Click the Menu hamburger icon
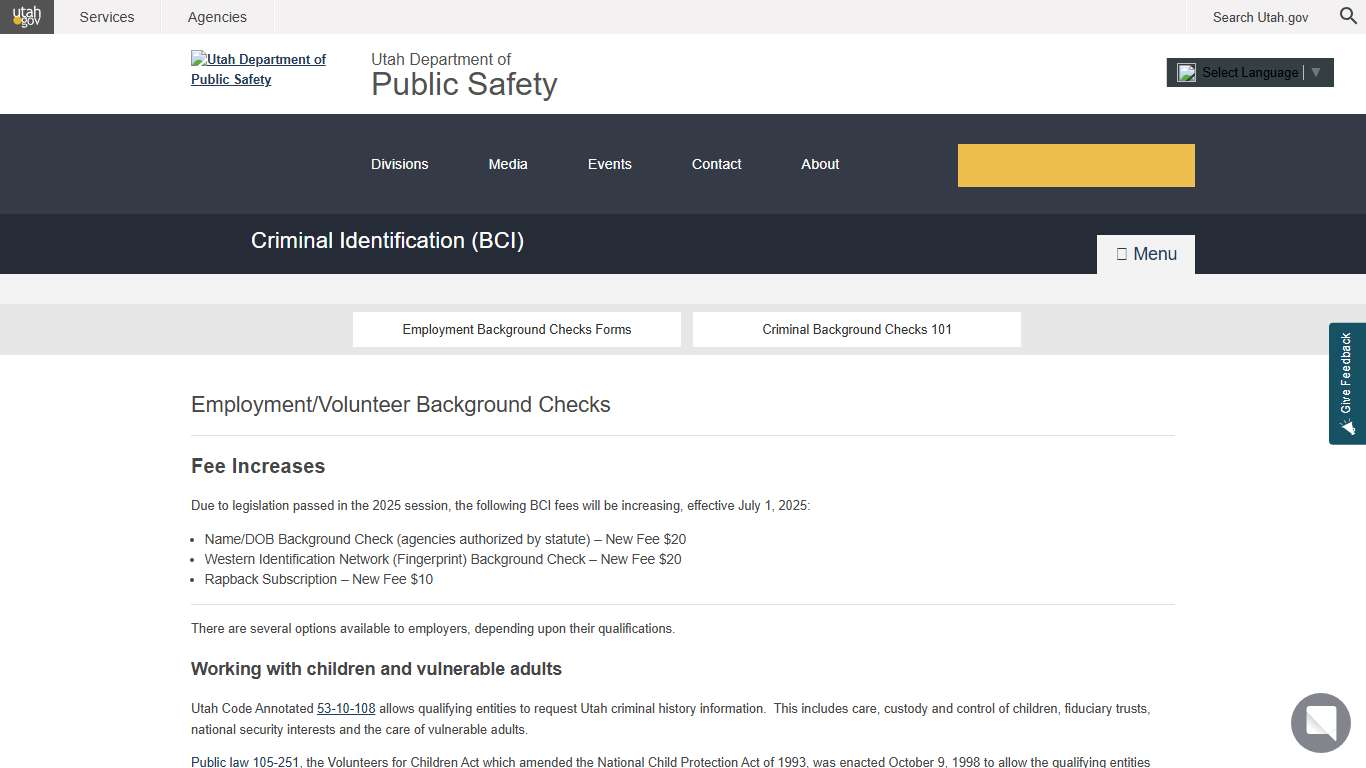This screenshot has width=1366, height=768. pyautogui.click(x=1122, y=254)
